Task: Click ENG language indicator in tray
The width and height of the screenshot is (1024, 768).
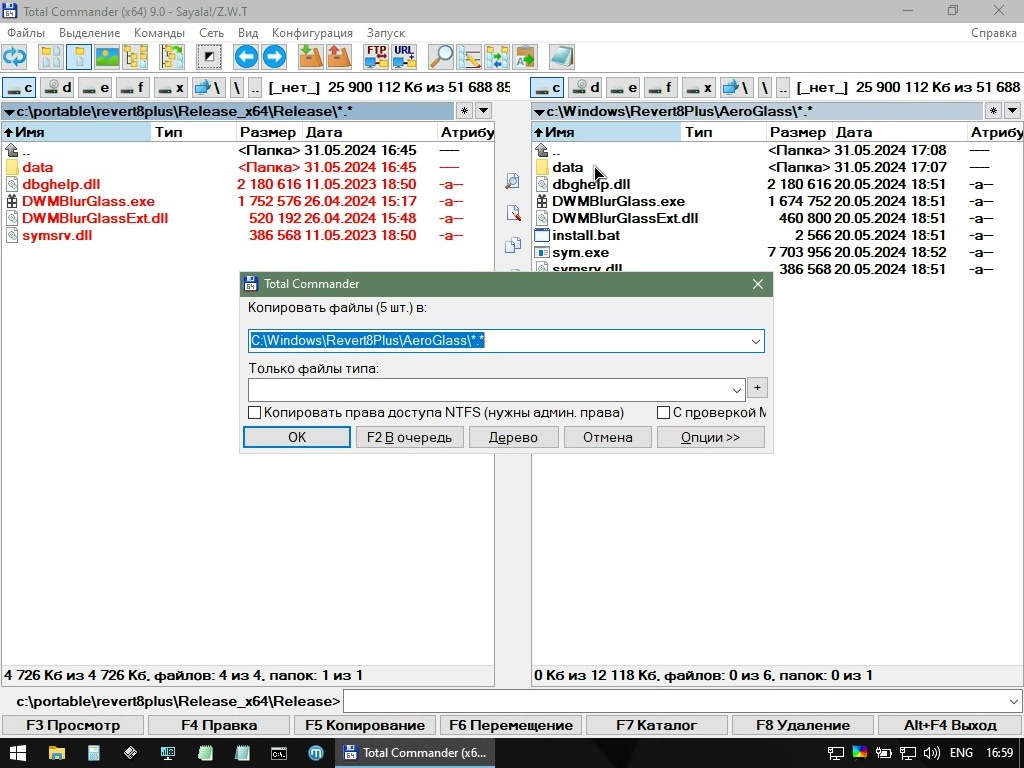Action: [961, 753]
